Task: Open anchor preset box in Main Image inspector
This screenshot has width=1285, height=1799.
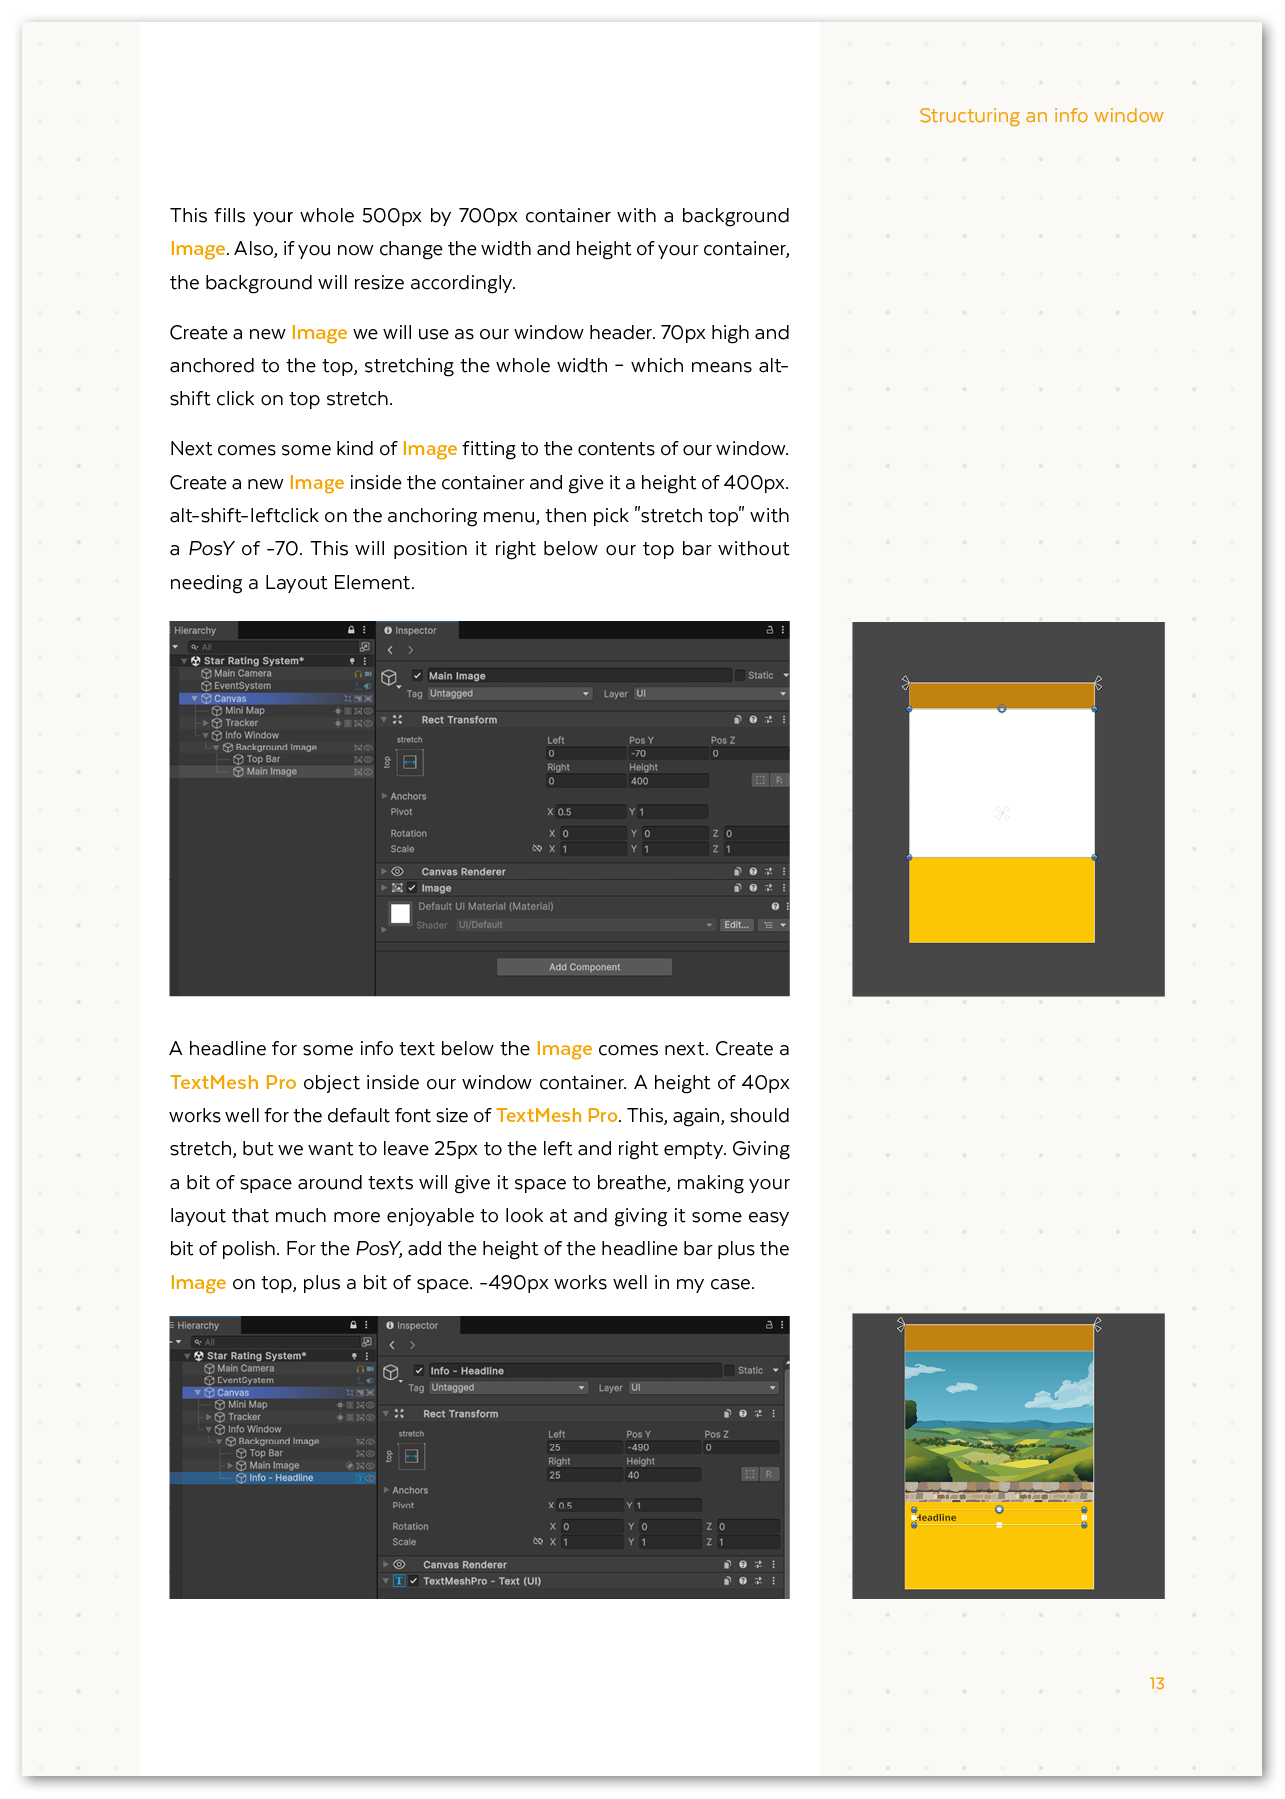Action: 410,762
